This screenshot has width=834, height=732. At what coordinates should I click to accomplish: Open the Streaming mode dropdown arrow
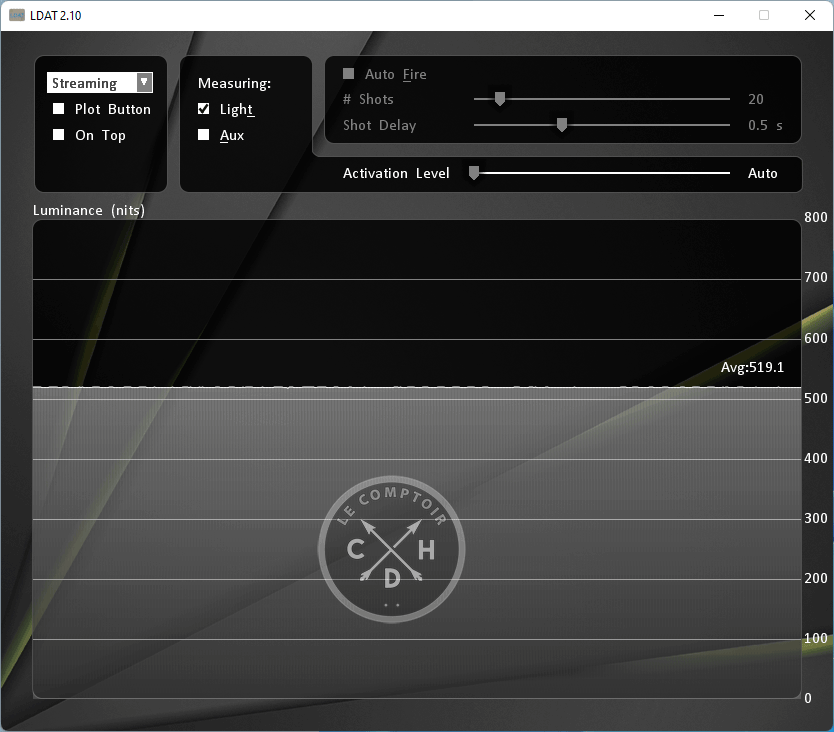pyautogui.click(x=144, y=83)
